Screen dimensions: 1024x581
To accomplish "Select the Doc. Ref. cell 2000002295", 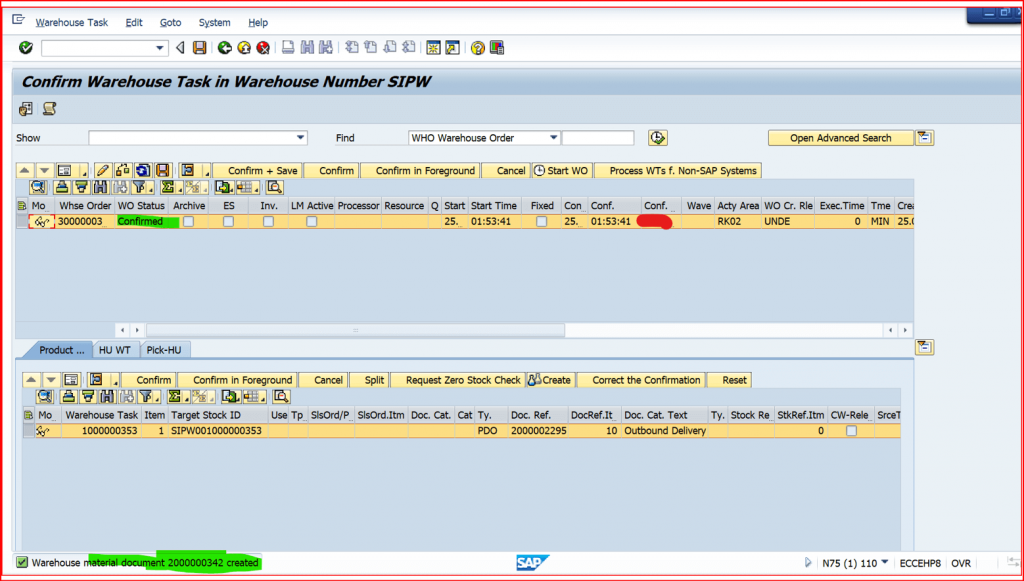I will 538,431.
